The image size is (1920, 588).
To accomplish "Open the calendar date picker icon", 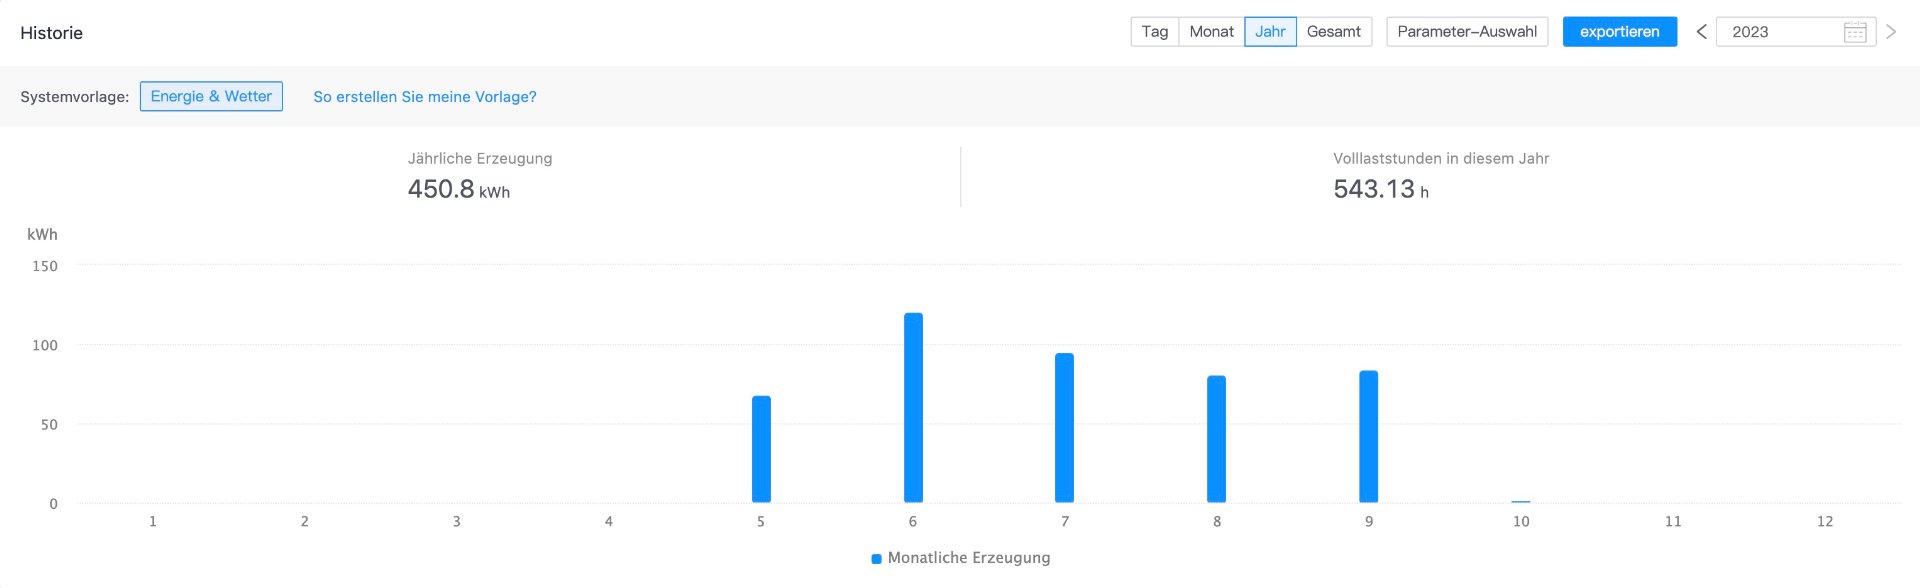I will coord(1855,32).
